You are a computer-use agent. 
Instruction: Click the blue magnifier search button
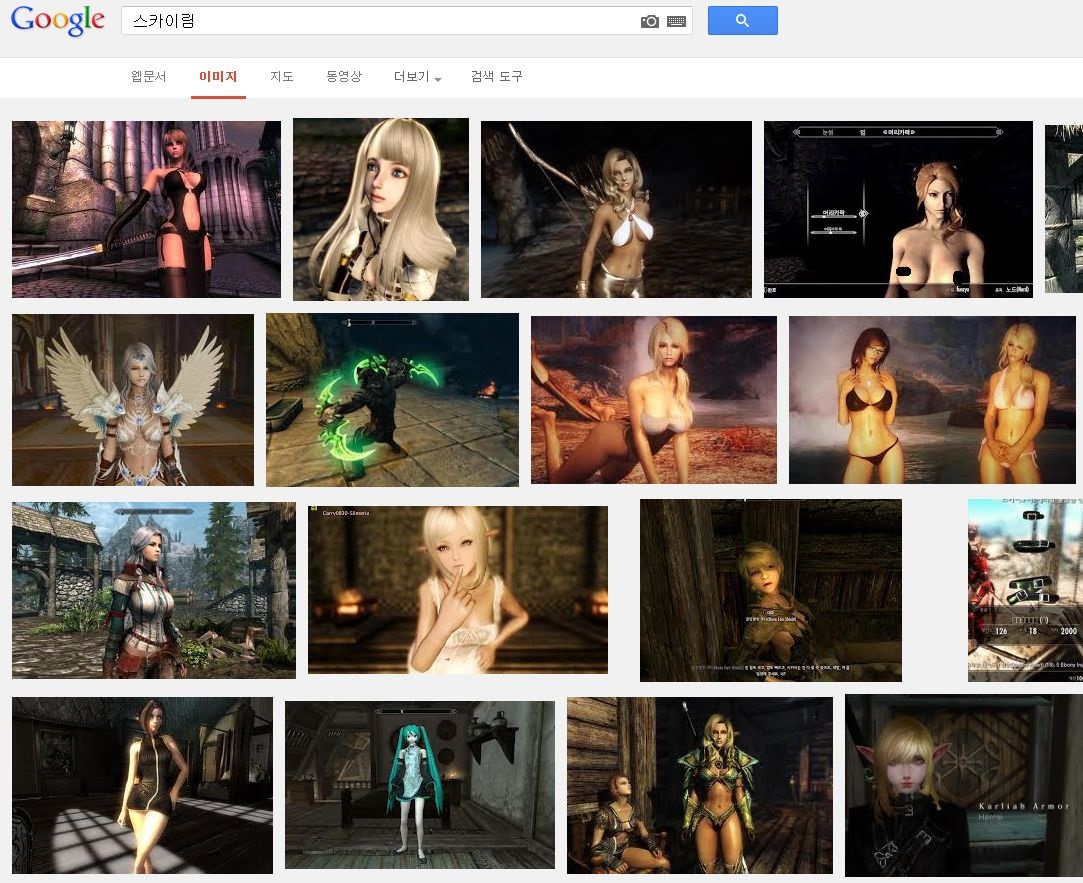(x=742, y=21)
